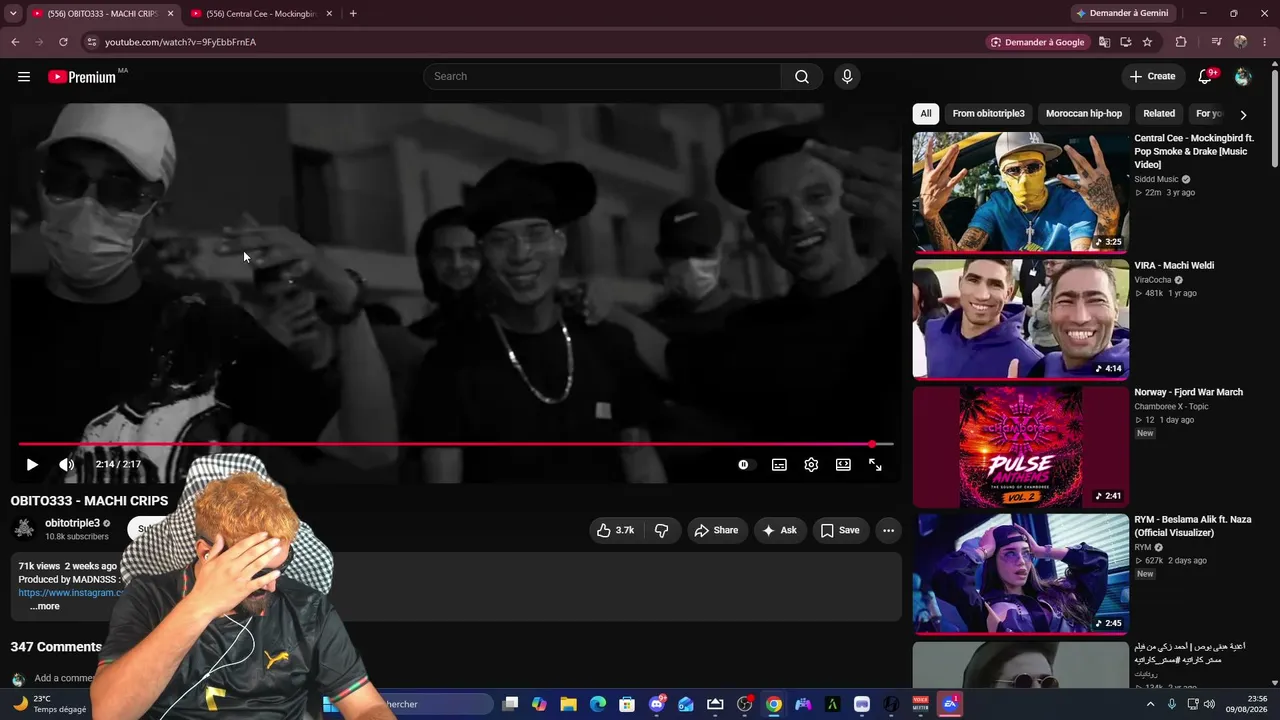The image size is (1280, 720).
Task: Open the weather widget on taskbar
Action: coord(48,704)
